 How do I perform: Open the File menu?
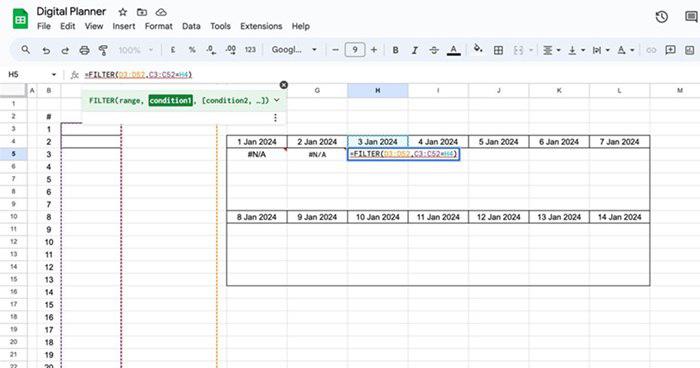(x=44, y=26)
